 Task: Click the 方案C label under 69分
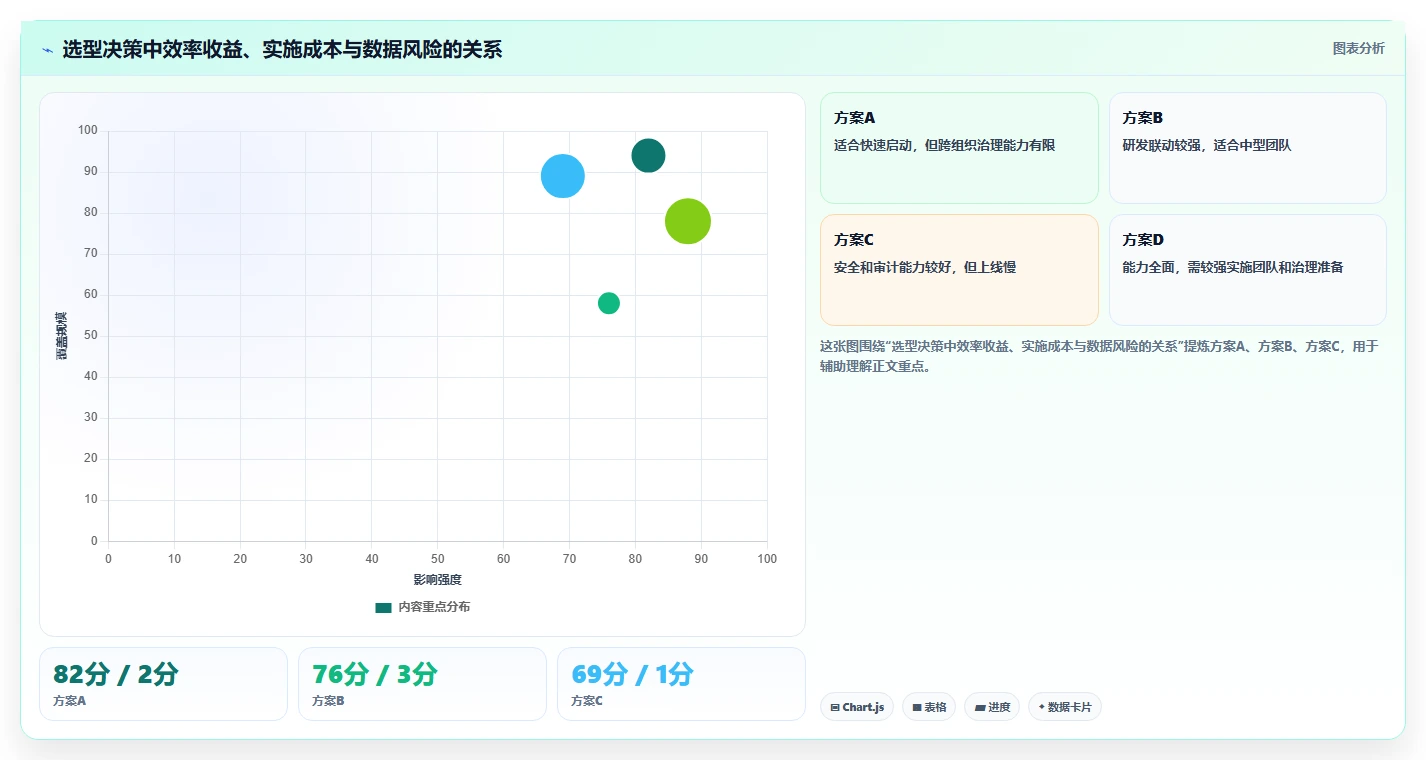587,701
